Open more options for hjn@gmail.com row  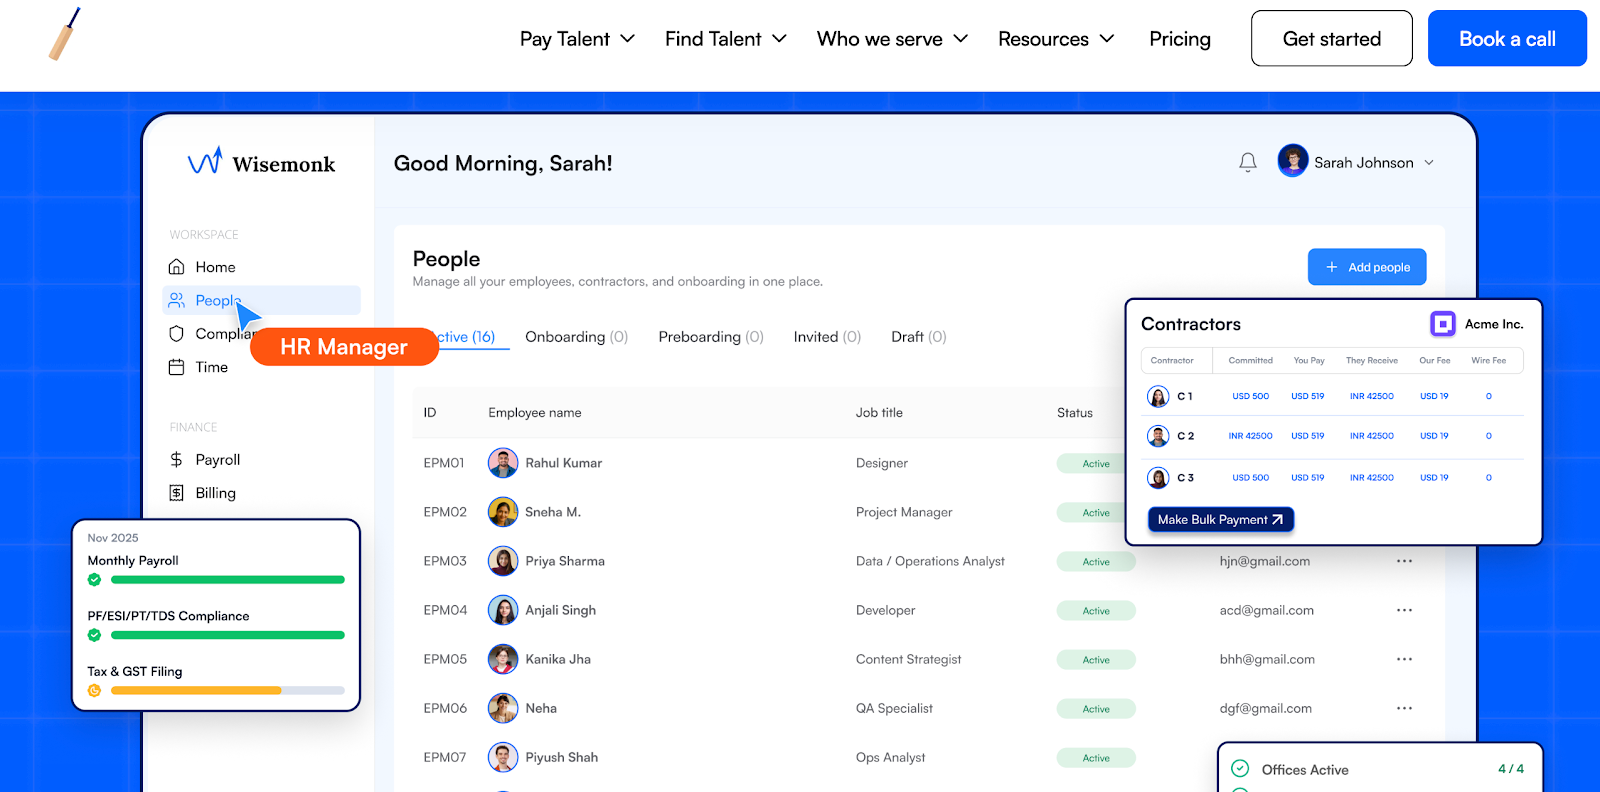[1405, 561]
